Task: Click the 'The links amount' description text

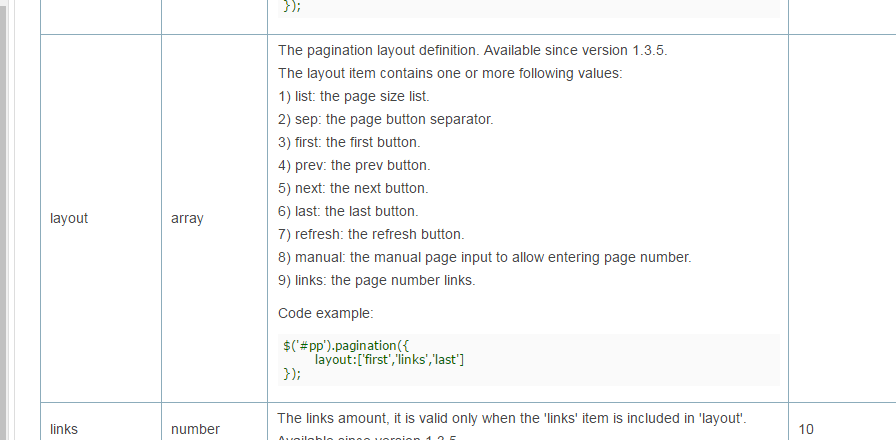Action: (x=511, y=418)
